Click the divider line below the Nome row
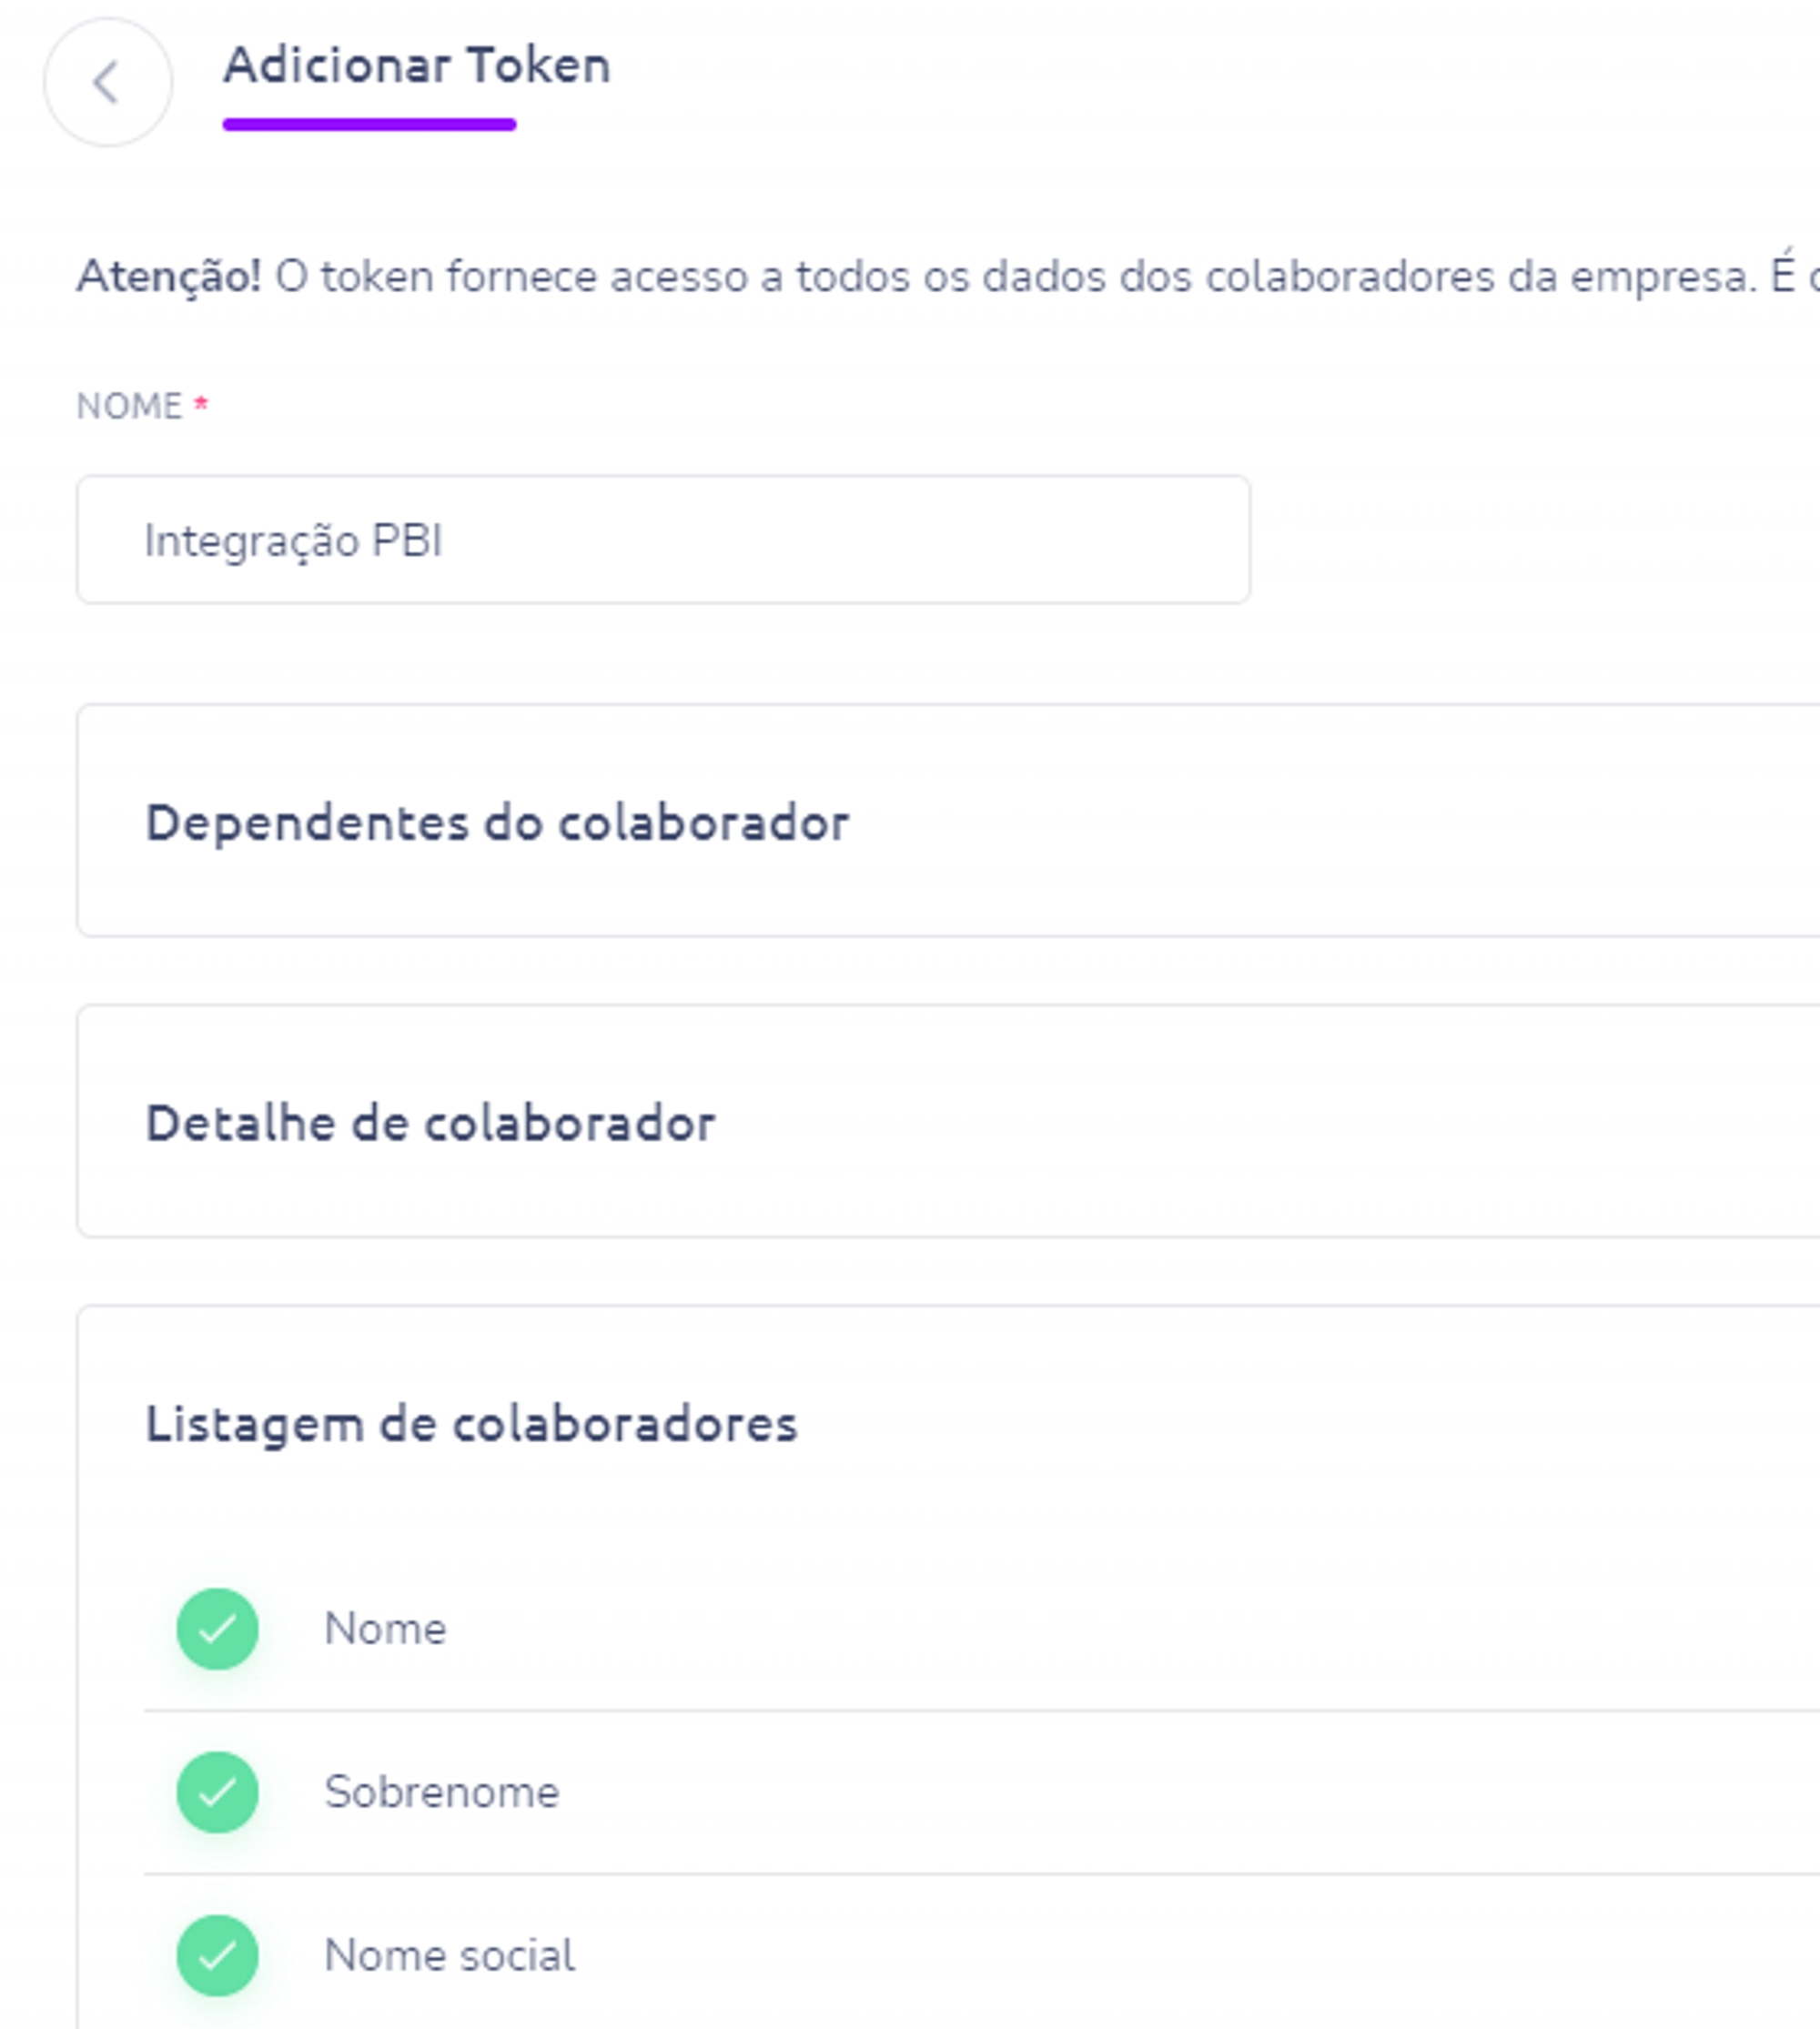Viewport: 1820px width, 2029px height. point(900,1710)
